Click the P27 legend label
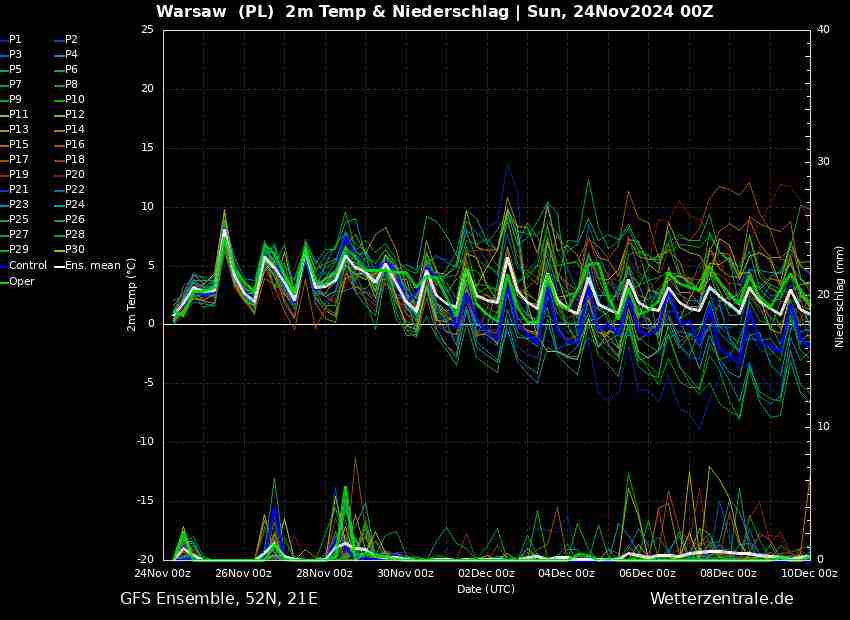This screenshot has width=850, height=620. 15,234
